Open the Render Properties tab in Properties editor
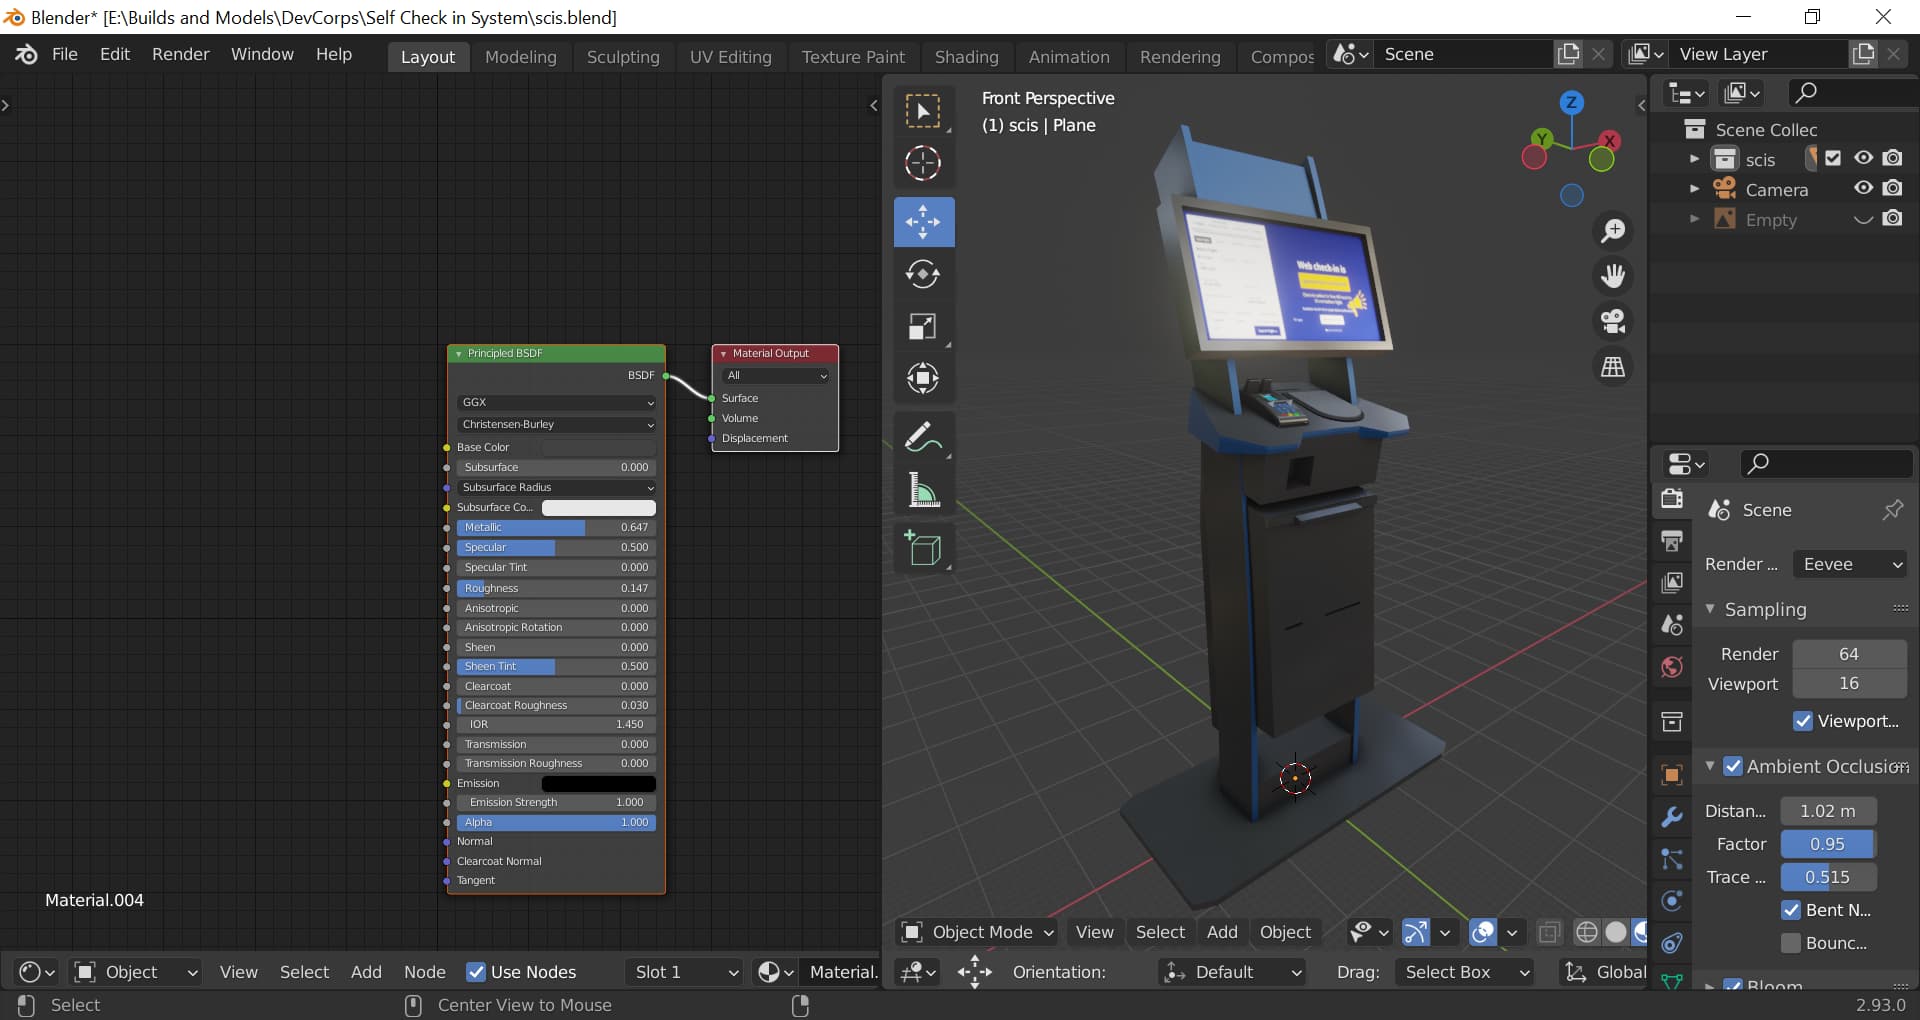This screenshot has width=1920, height=1020. coord(1671,498)
